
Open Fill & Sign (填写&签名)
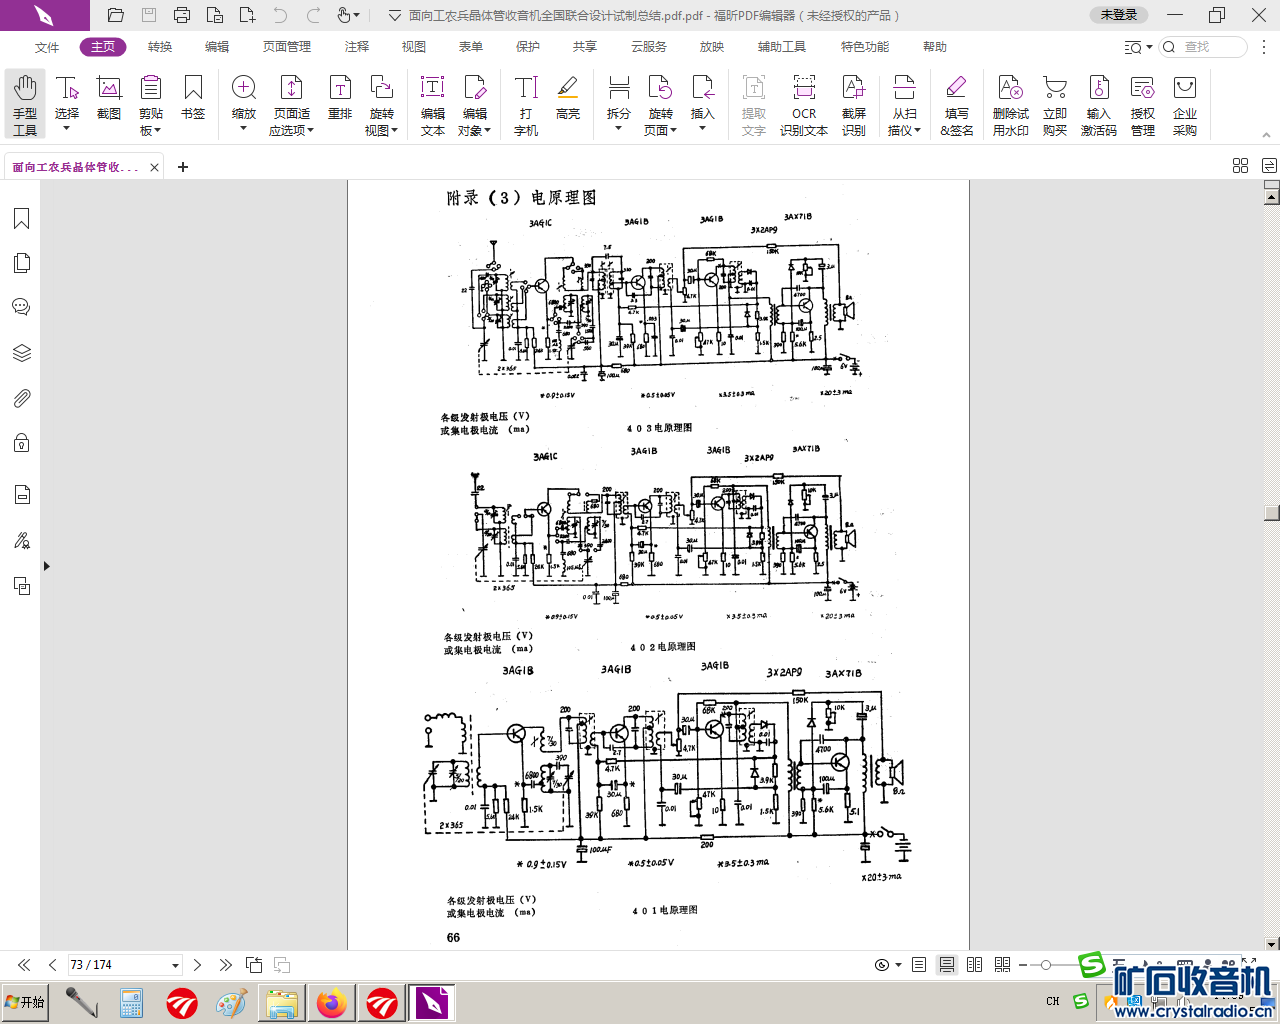(x=957, y=104)
